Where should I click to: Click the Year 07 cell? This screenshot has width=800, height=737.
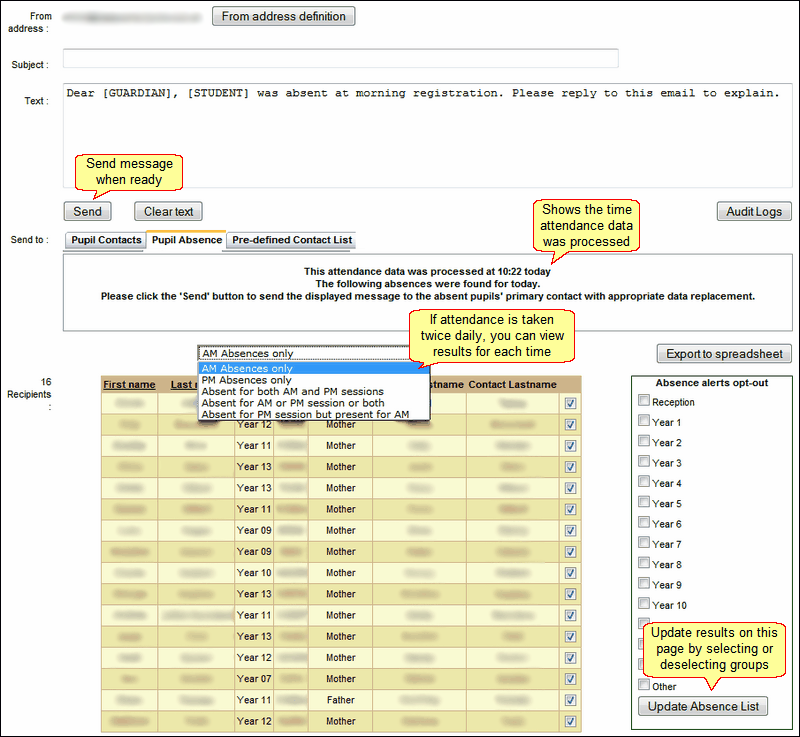254,679
